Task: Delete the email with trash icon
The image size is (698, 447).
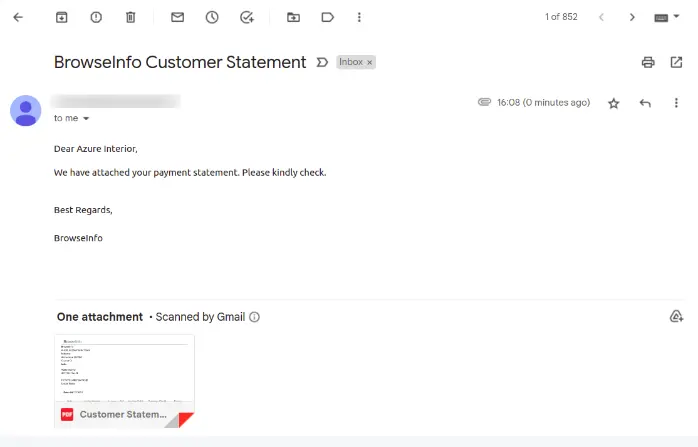Action: (130, 17)
